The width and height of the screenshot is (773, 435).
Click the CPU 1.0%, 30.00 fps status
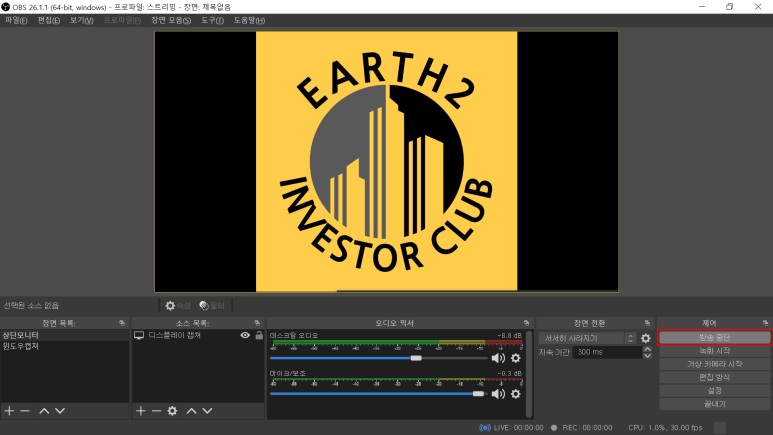pyautogui.click(x=665, y=428)
